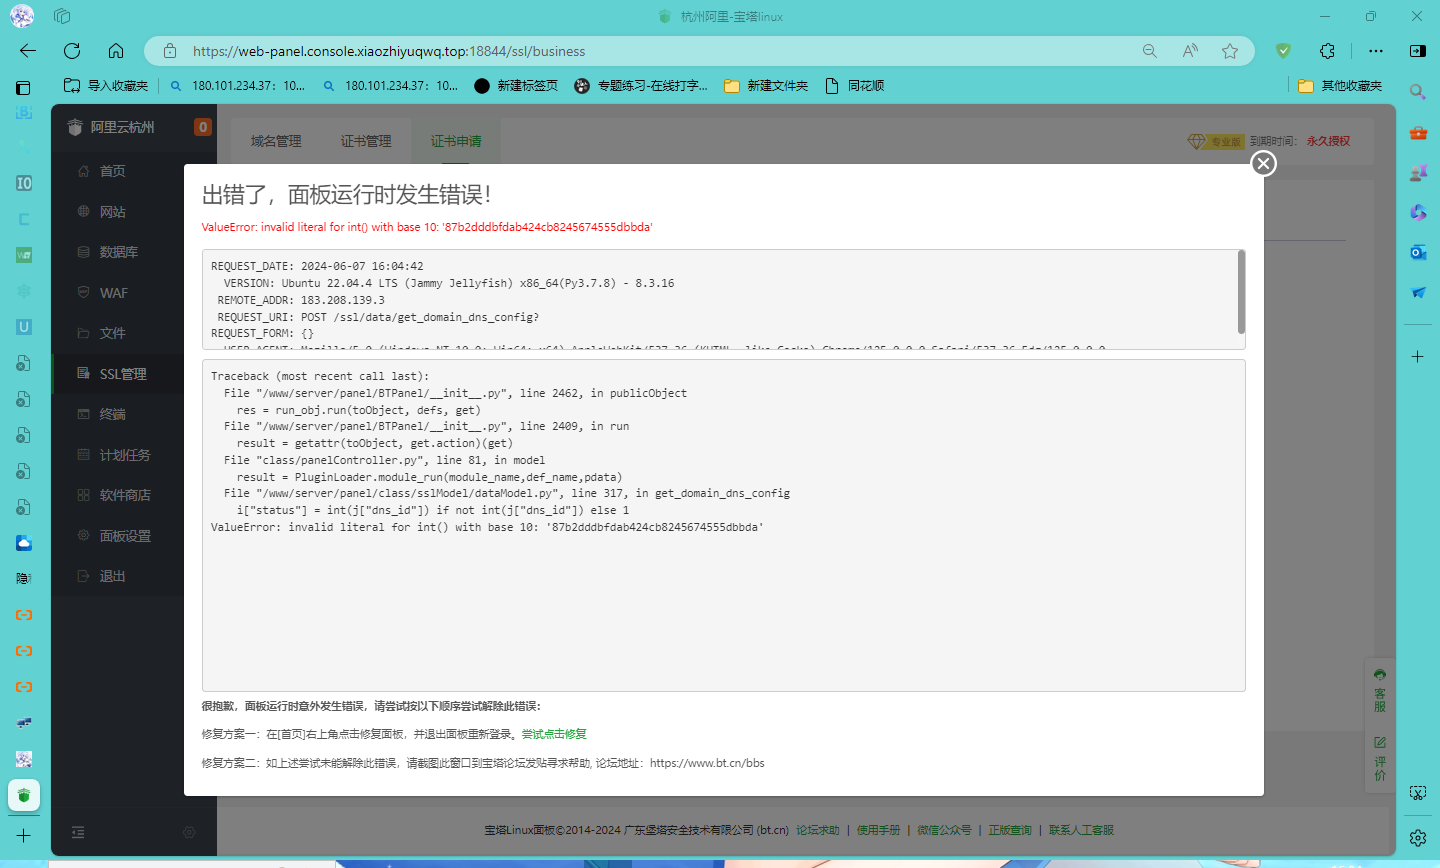This screenshot has height=868, width=1440.
Task: Add this page to favorites with the star icon
Action: pos(1230,51)
